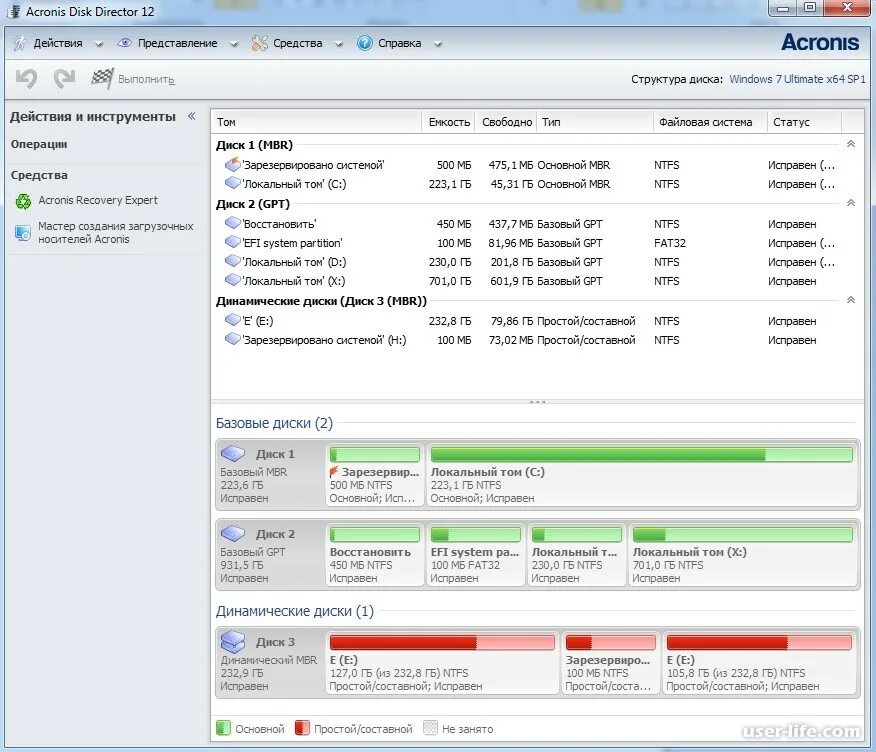Open the Представление menu
Screen dimensions: 876x752
click(178, 43)
